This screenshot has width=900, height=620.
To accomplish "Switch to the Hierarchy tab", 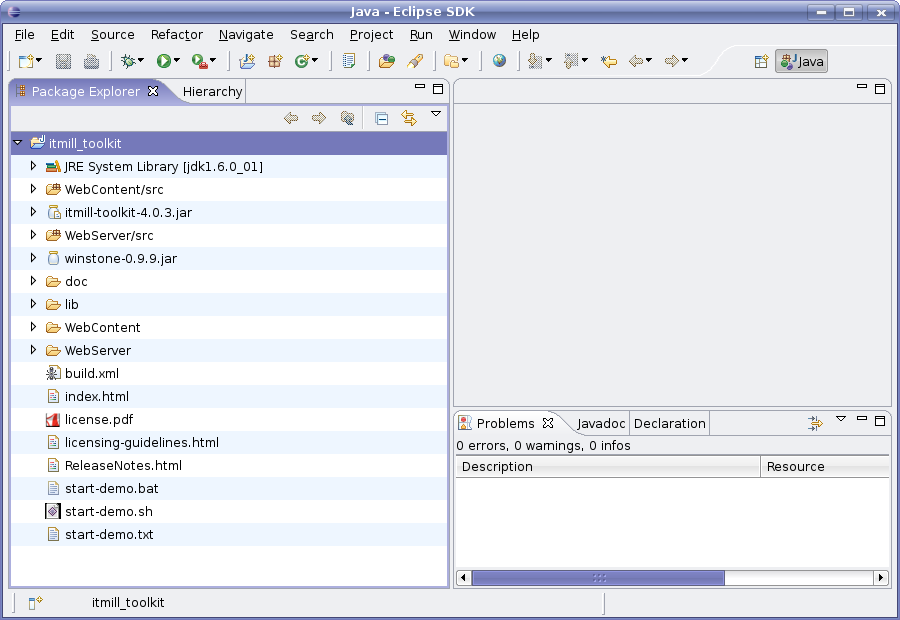I will click(x=212, y=91).
